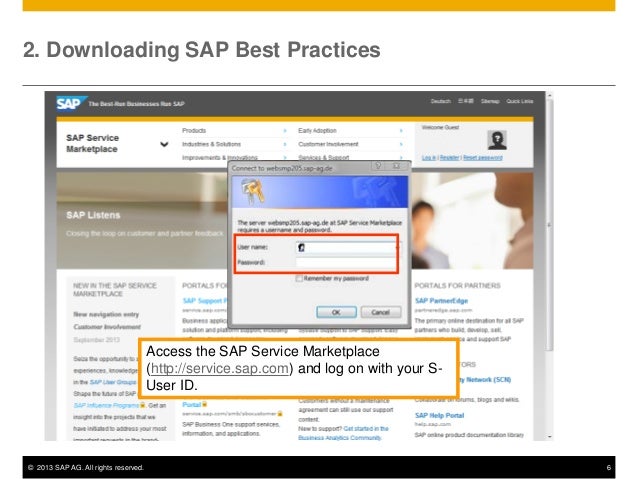Click the lock icon next to SAP Influence Programs

tap(142, 405)
